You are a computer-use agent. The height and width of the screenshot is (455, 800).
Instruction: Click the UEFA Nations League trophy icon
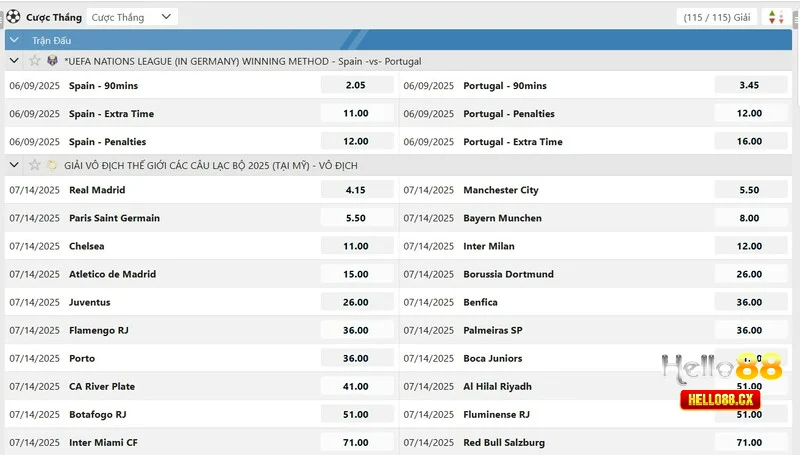[52, 61]
